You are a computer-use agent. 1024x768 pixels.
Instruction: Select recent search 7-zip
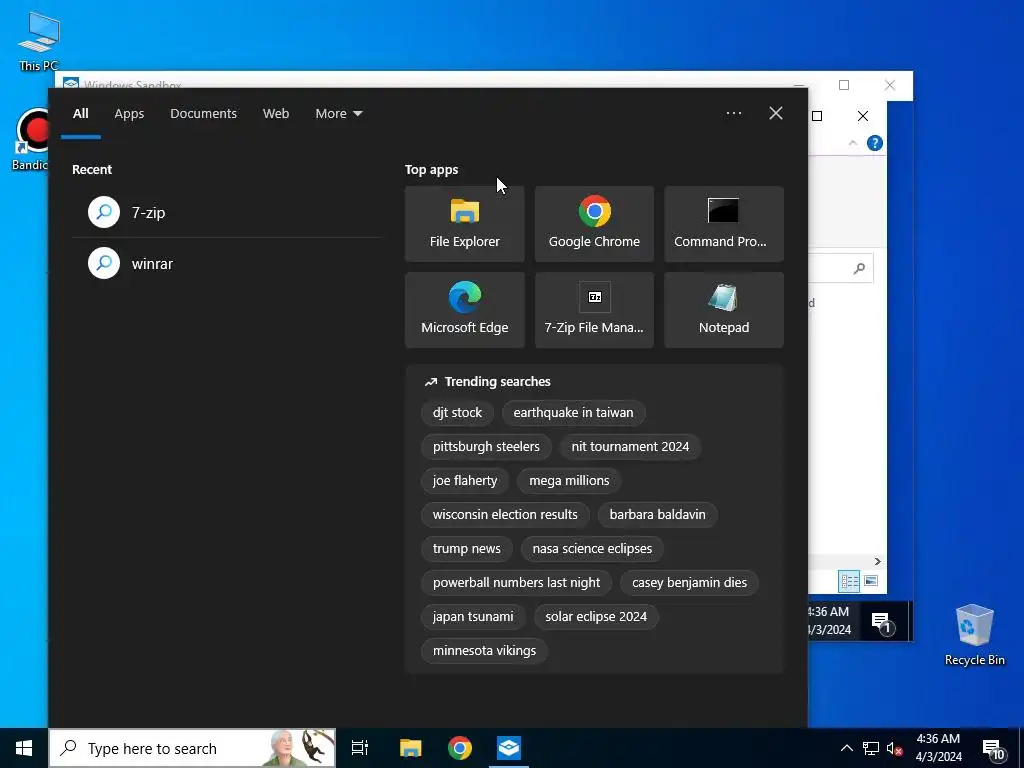pyautogui.click(x=227, y=212)
